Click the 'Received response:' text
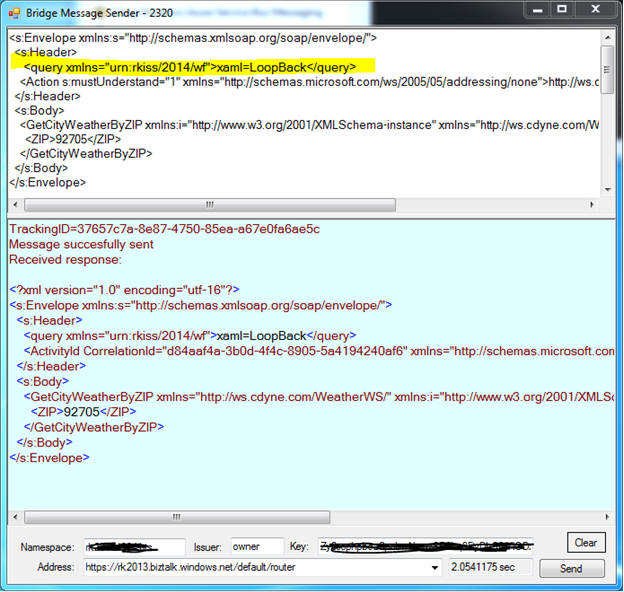This screenshot has width=624, height=592. (x=65, y=260)
